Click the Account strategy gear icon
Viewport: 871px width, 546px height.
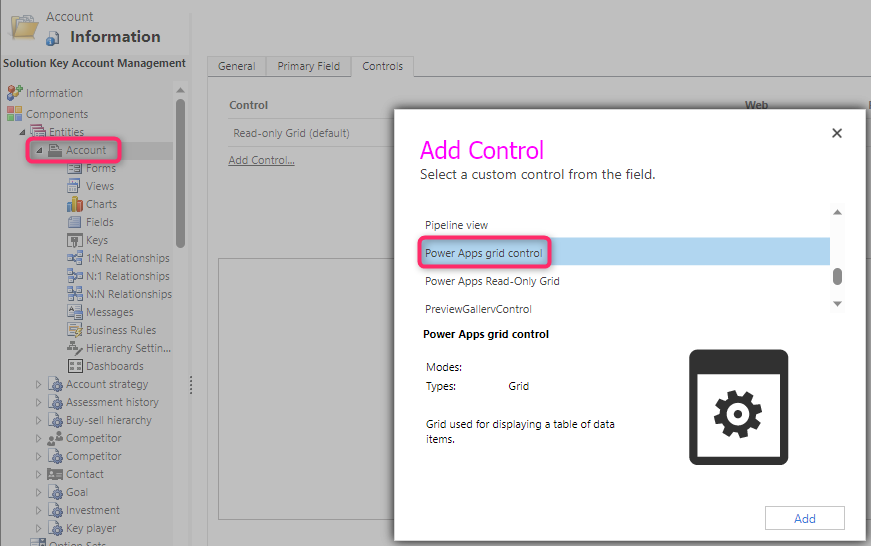(x=55, y=384)
